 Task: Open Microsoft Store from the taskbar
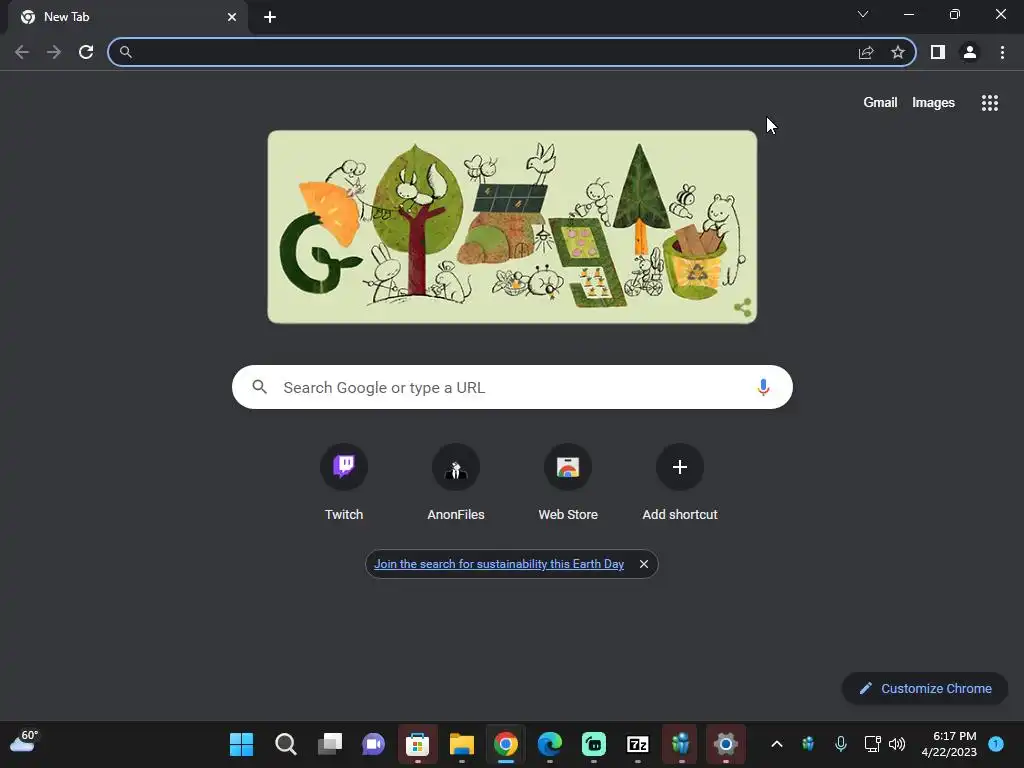pos(417,744)
